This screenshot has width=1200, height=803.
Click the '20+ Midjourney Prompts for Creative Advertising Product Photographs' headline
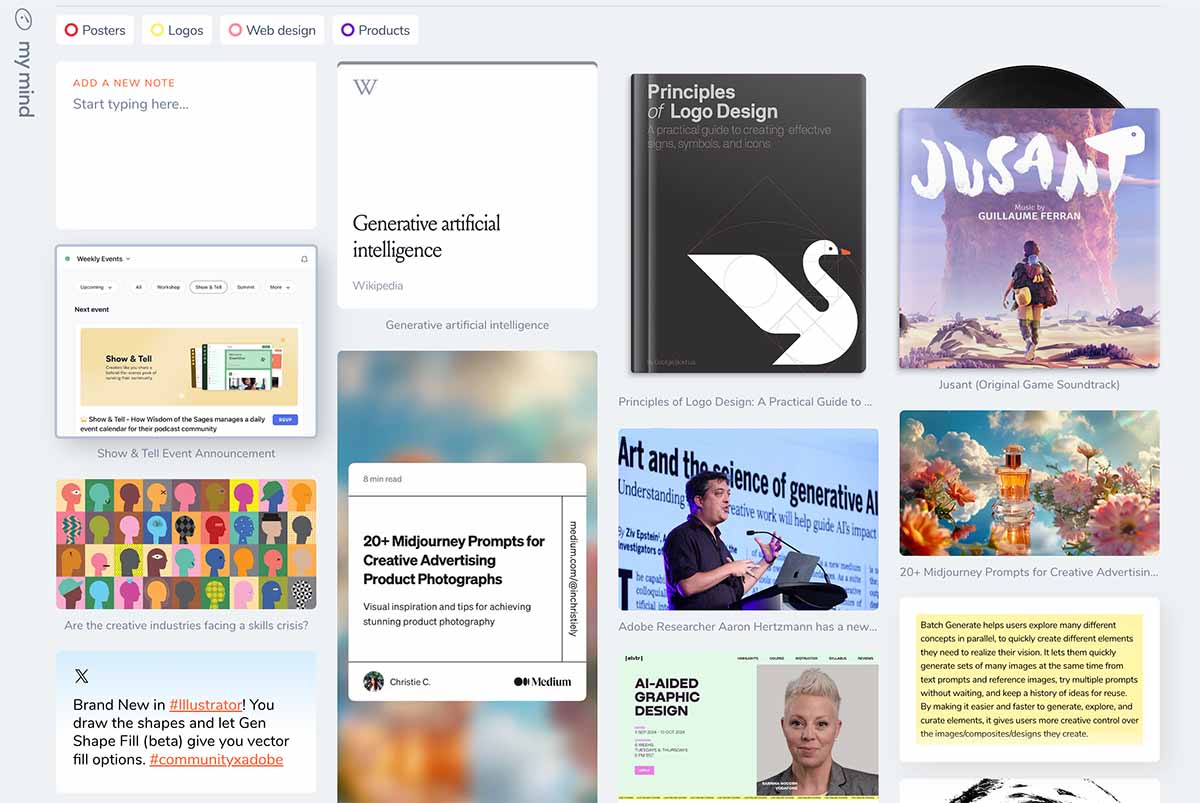tap(454, 560)
